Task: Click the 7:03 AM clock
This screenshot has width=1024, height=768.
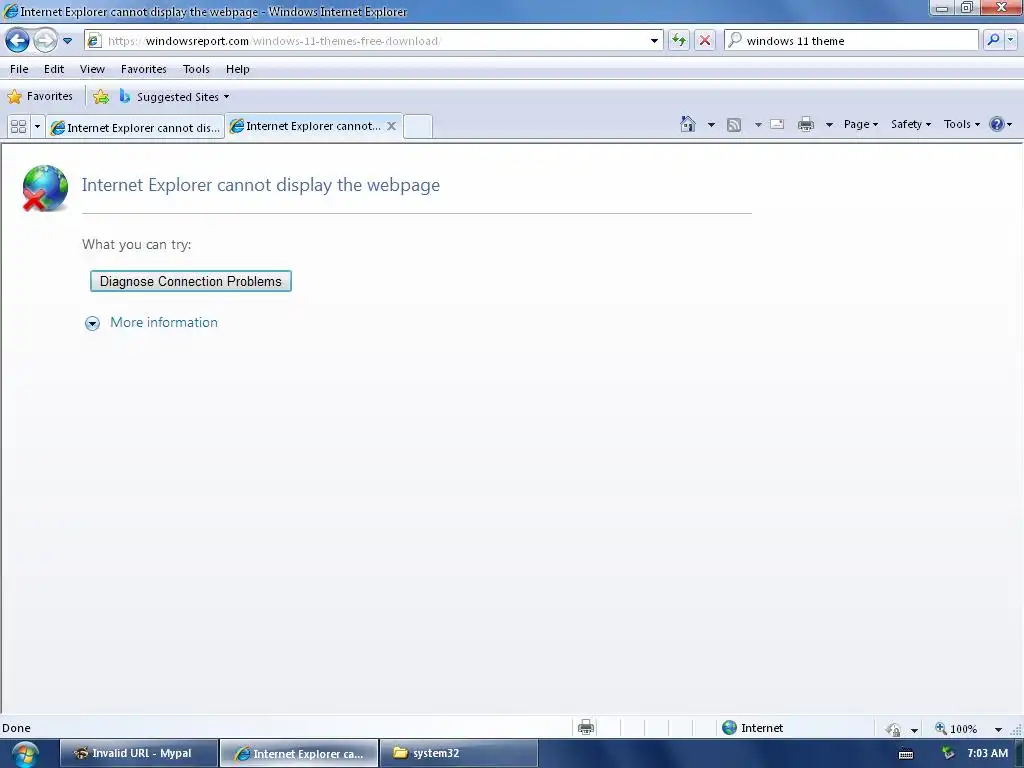Action: point(987,753)
